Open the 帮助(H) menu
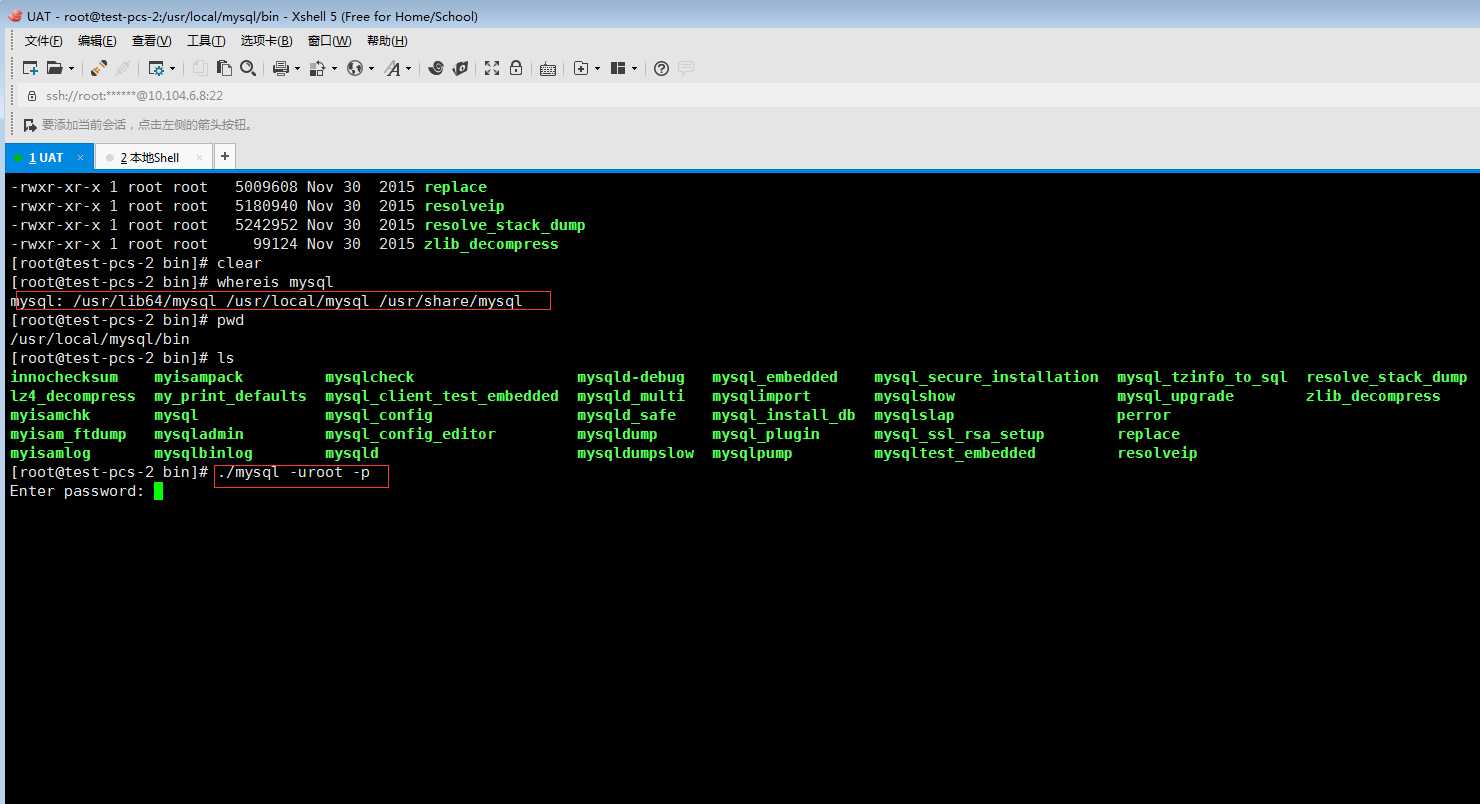 (x=387, y=41)
